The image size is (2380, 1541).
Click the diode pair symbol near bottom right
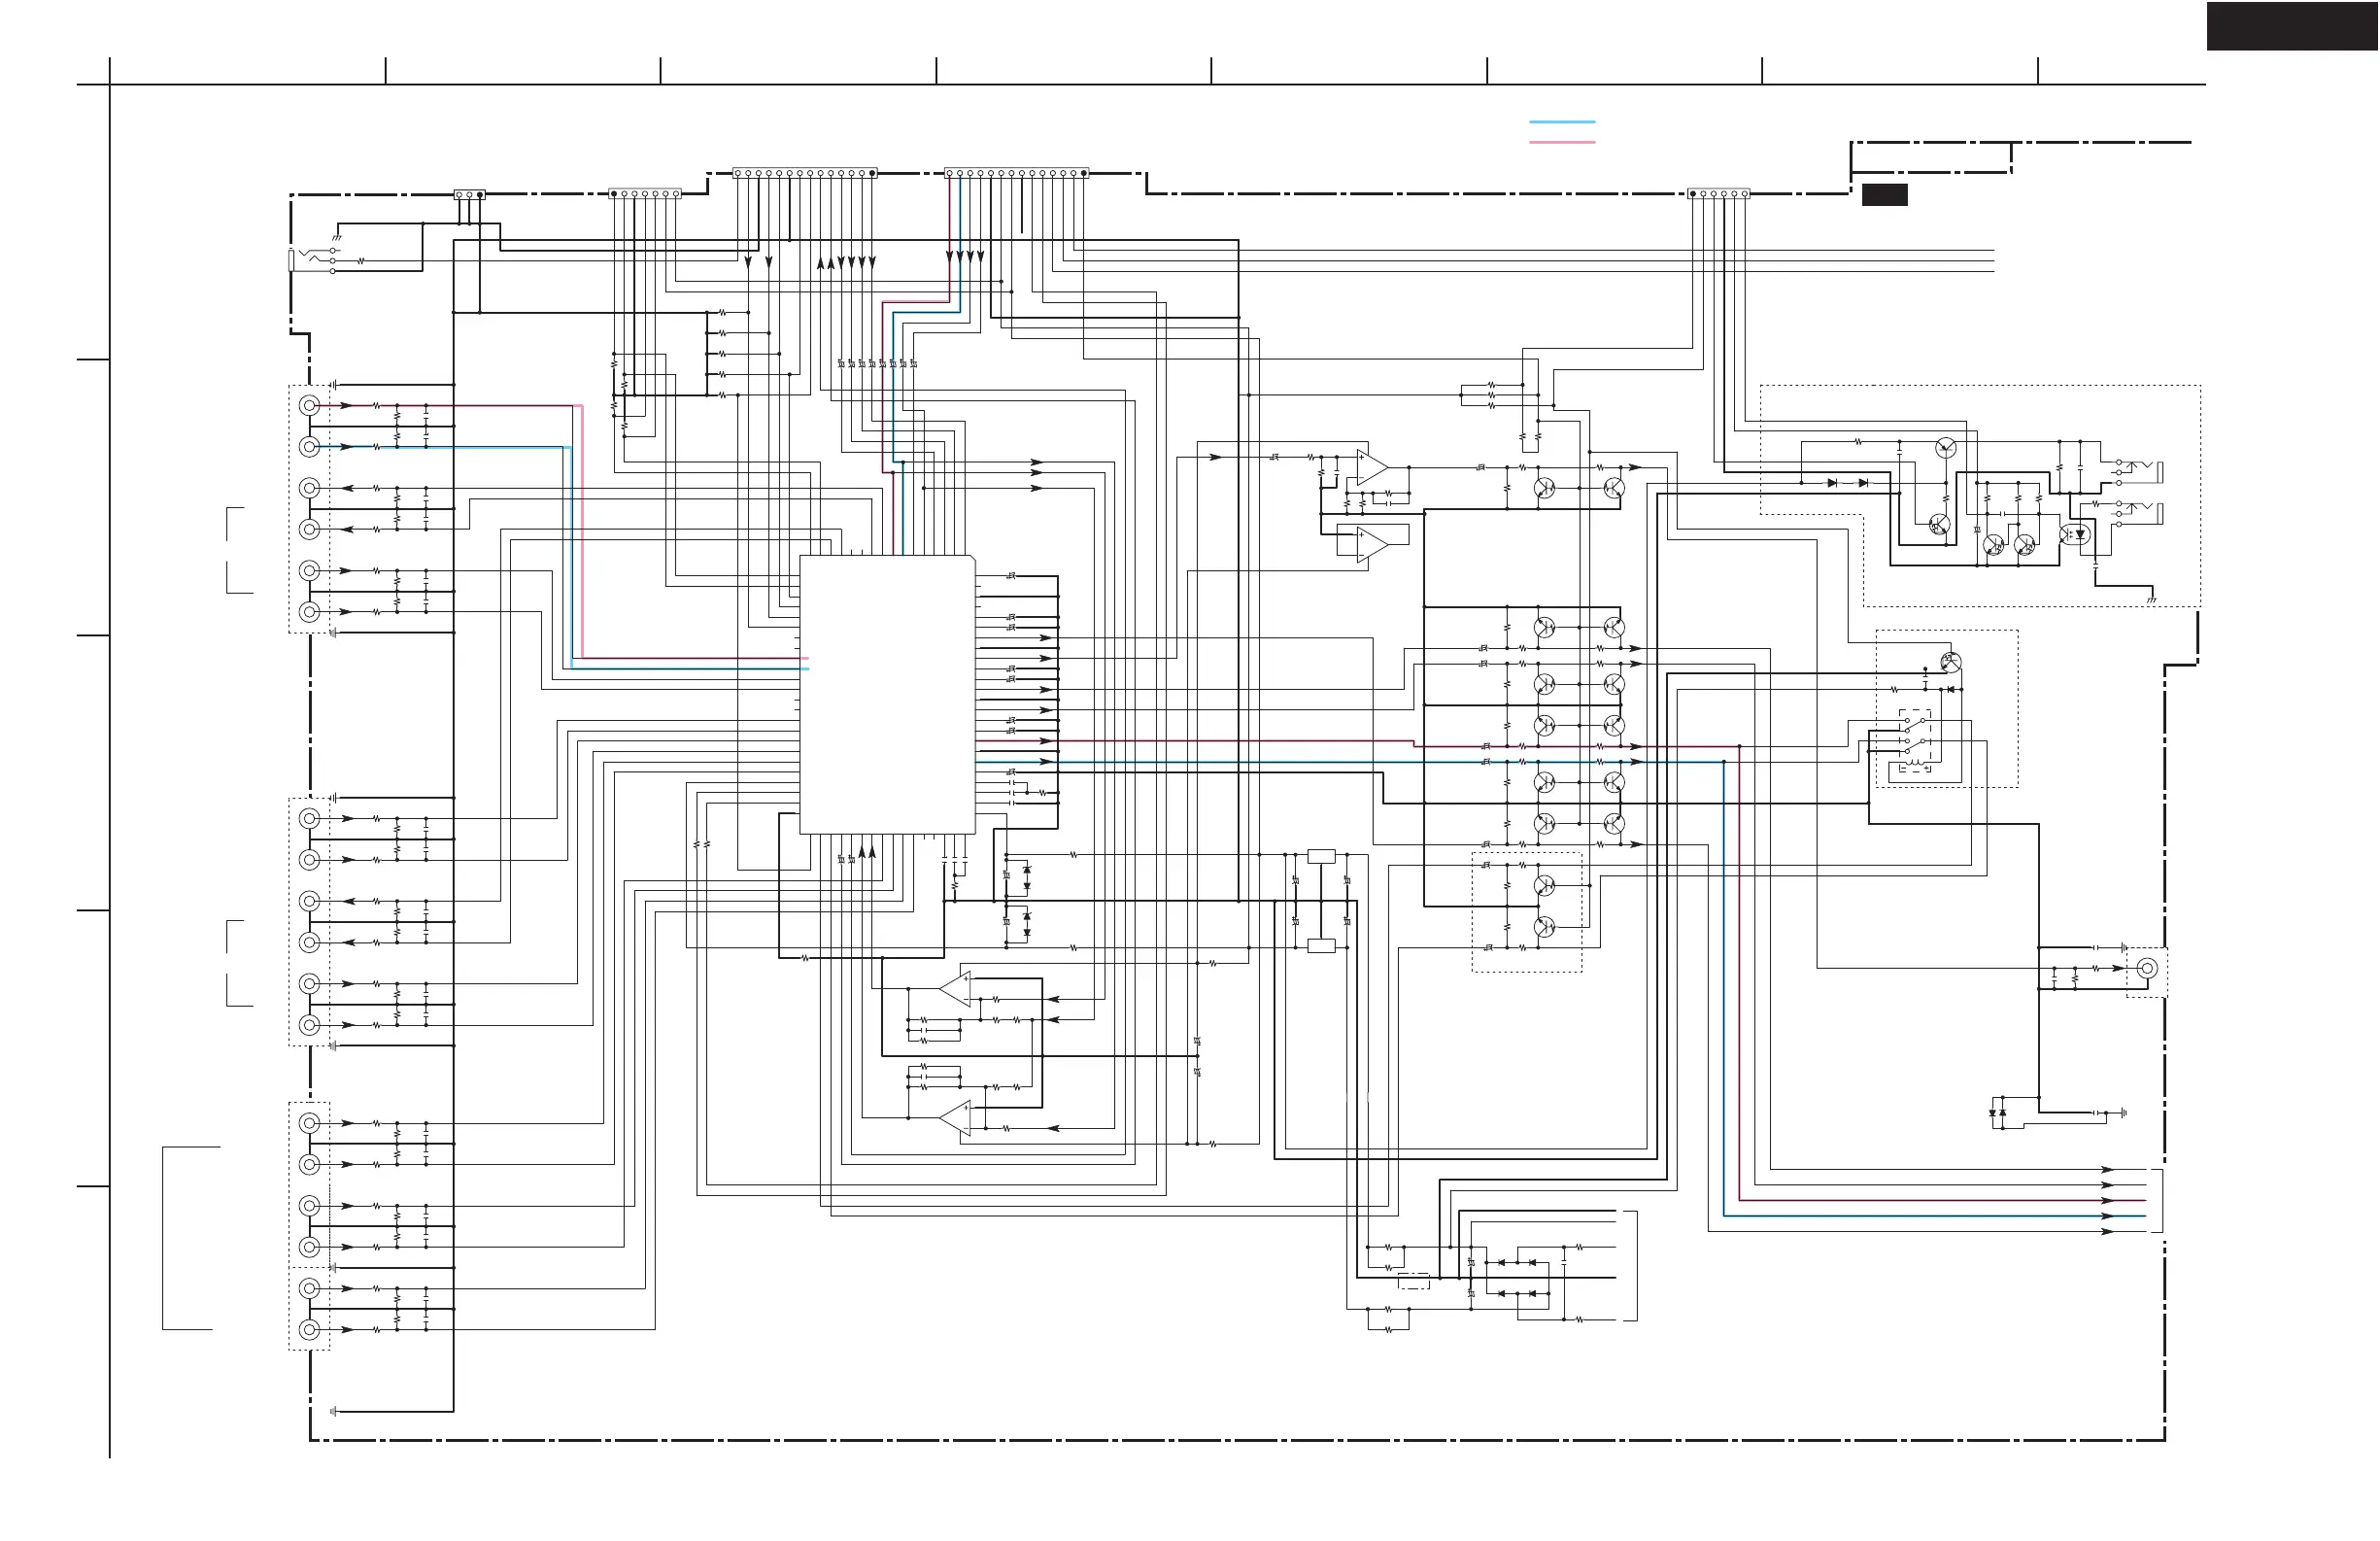[1997, 1113]
